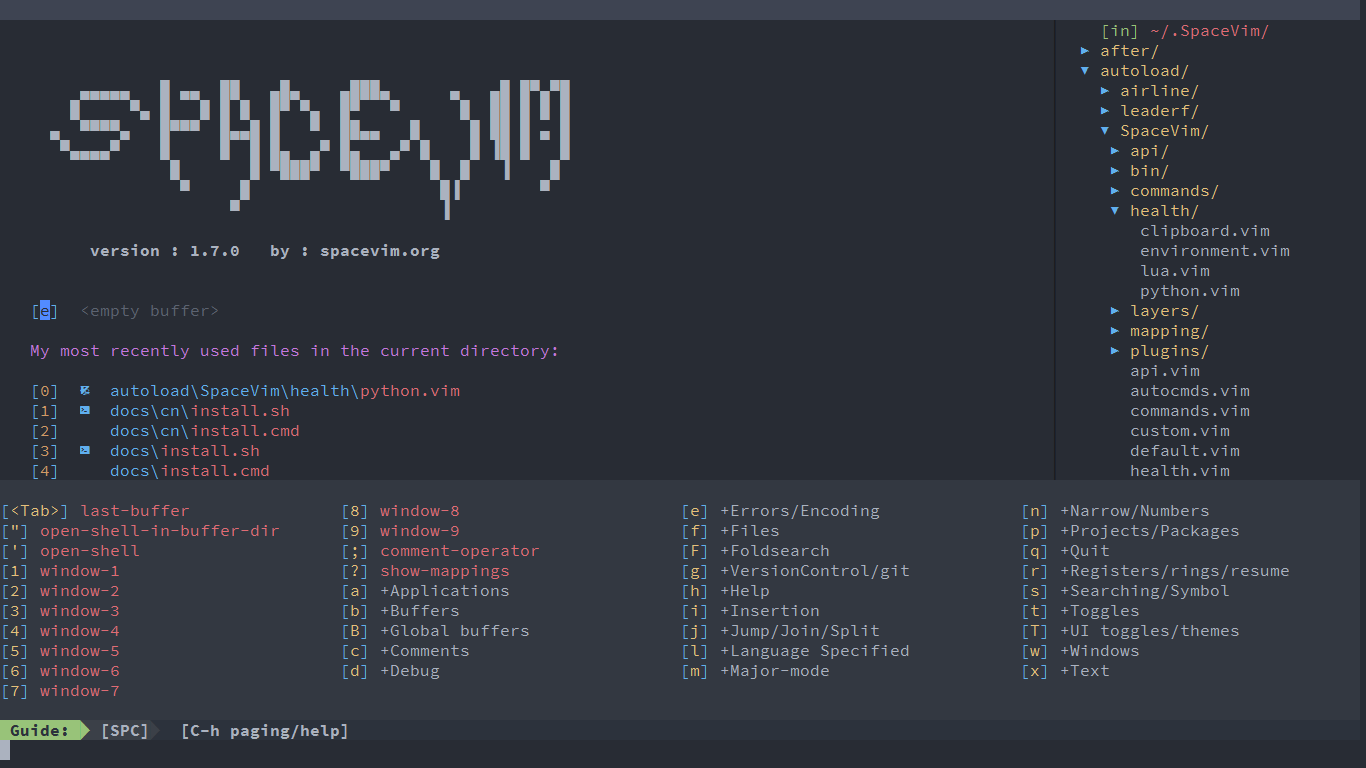Expand the mapping/ folder arrow
Image resolution: width=1366 pixels, height=768 pixels.
point(1115,331)
